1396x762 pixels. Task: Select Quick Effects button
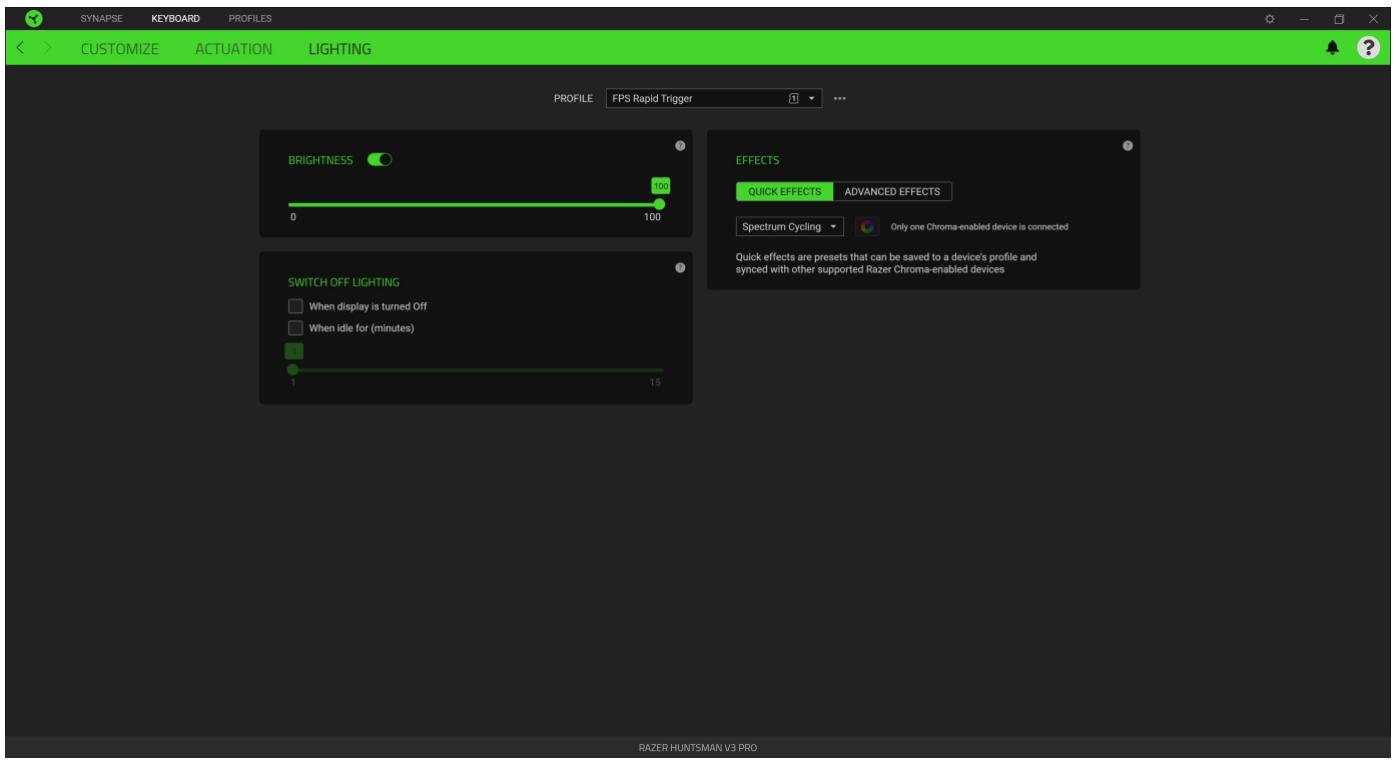(785, 191)
